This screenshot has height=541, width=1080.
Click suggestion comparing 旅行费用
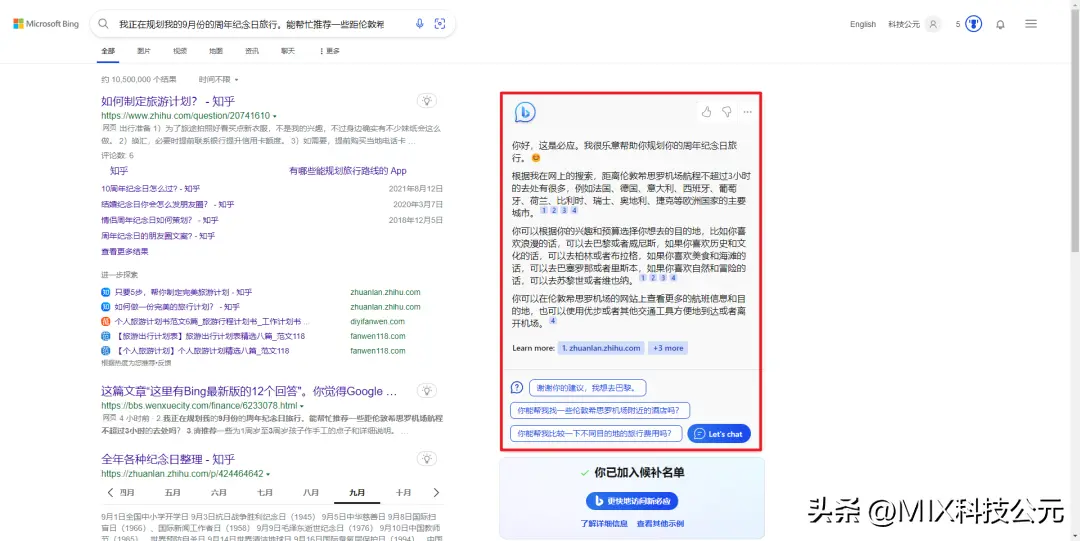pyautogui.click(x=596, y=433)
